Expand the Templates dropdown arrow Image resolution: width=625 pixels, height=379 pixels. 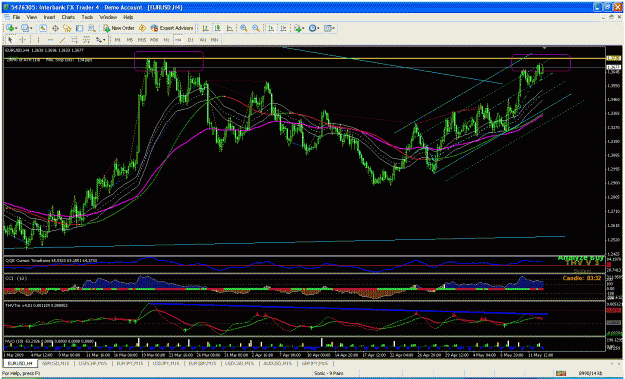334,28
